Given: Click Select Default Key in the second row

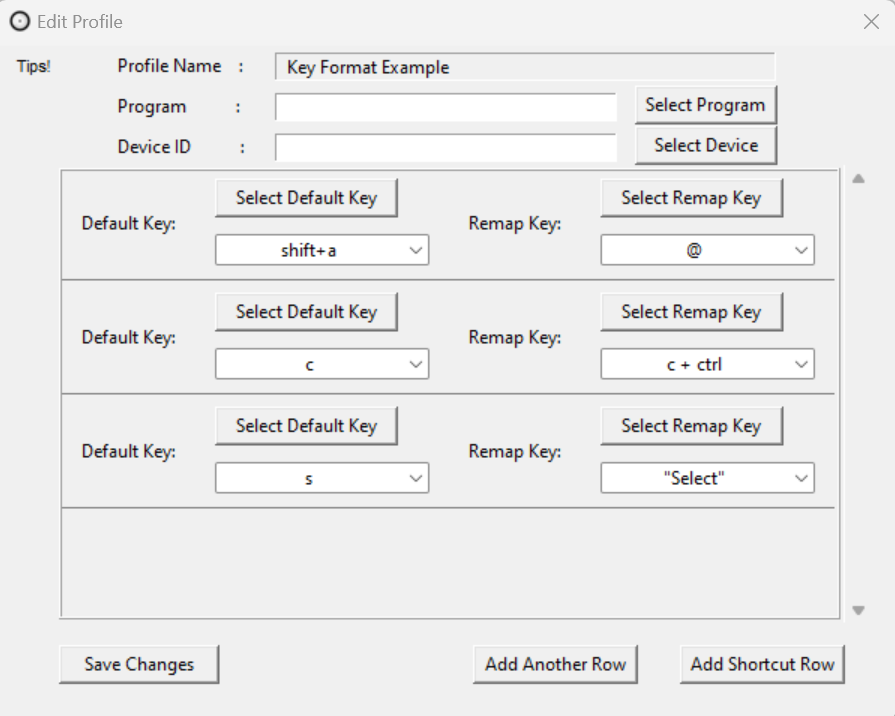Looking at the screenshot, I should point(306,311).
